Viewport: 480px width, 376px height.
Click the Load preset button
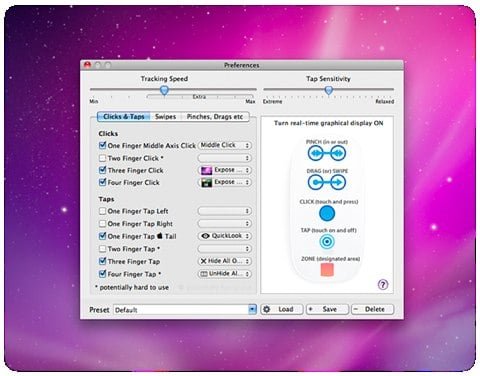[x=282, y=309]
